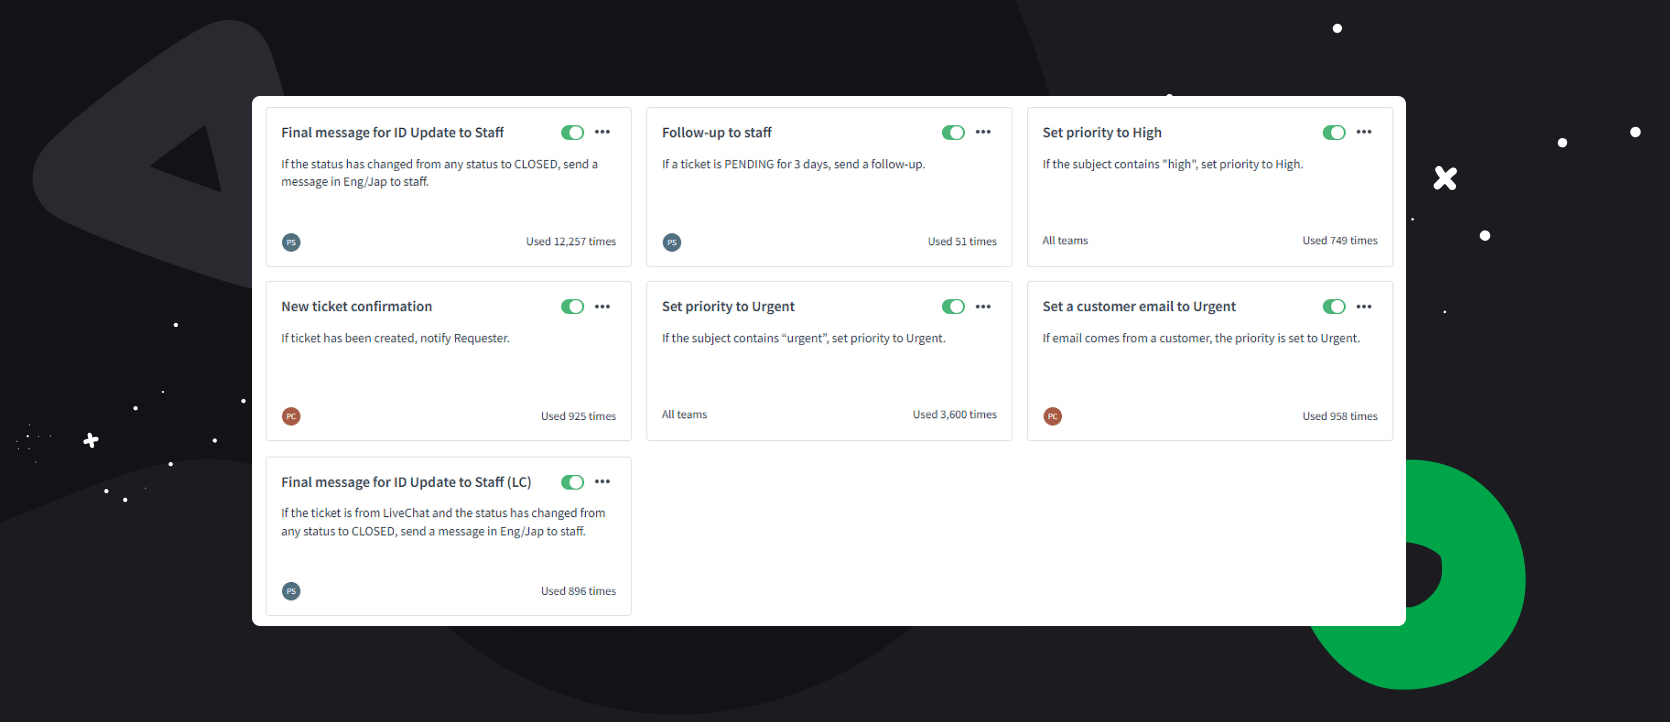
Task: Click PS avatar on Follow-up to staff card
Action: pyautogui.click(x=672, y=242)
